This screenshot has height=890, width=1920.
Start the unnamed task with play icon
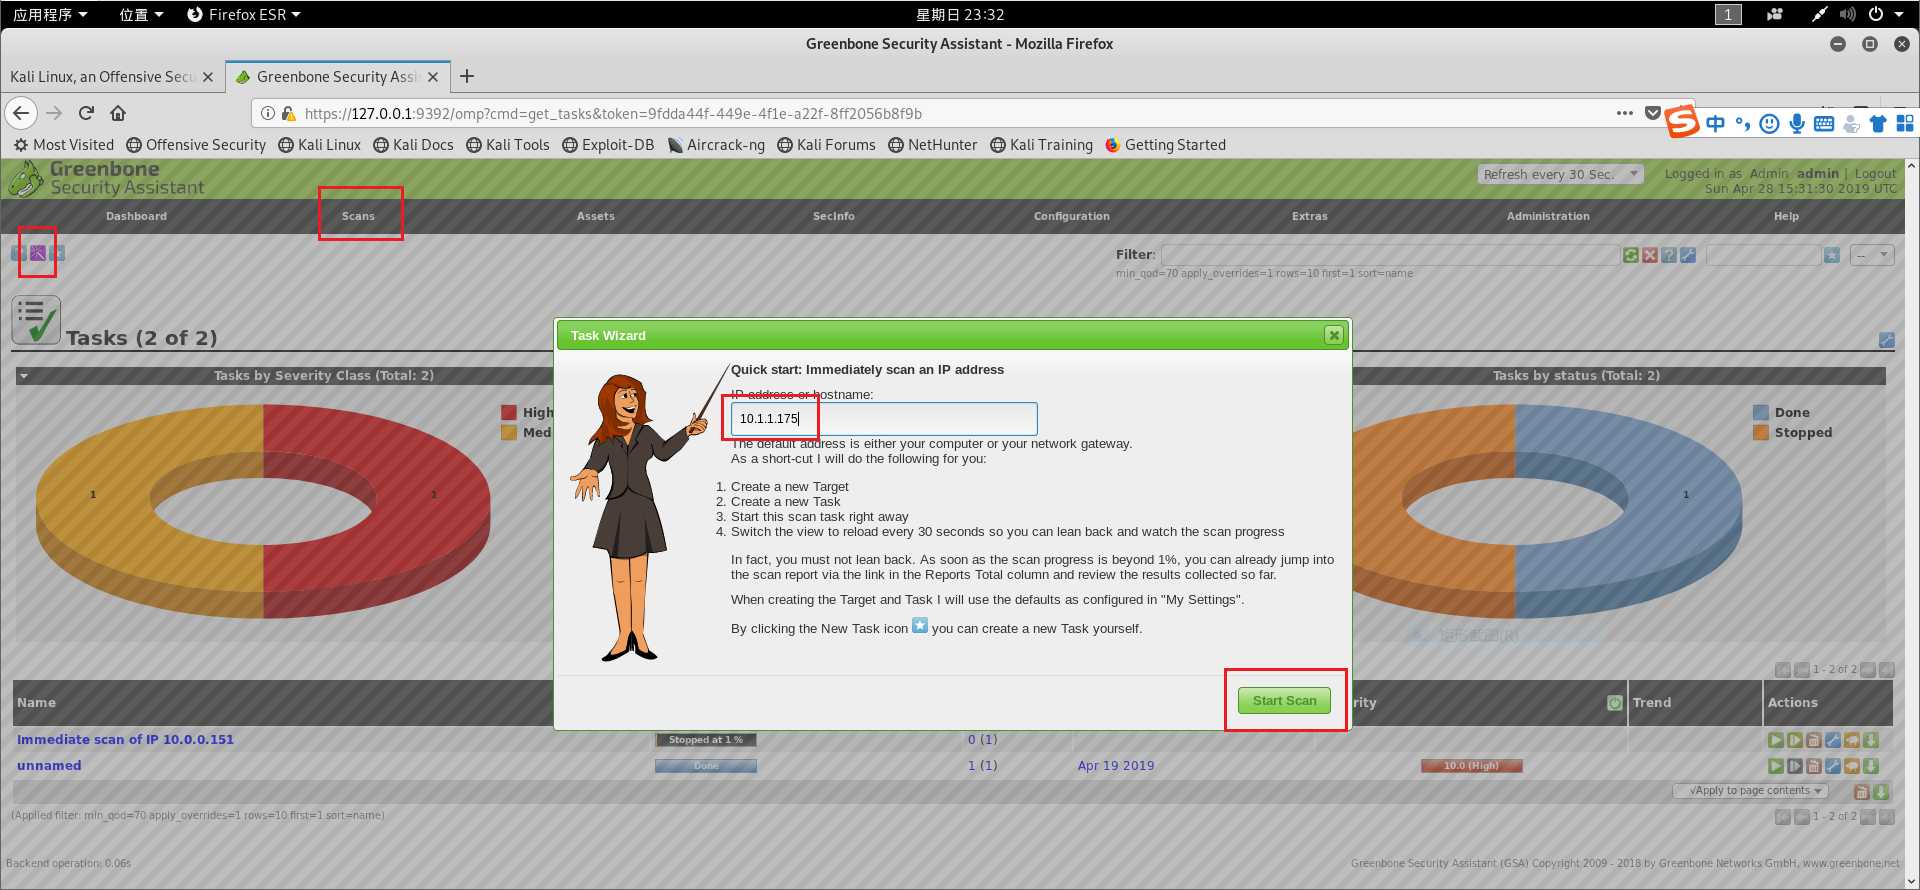click(x=1775, y=766)
